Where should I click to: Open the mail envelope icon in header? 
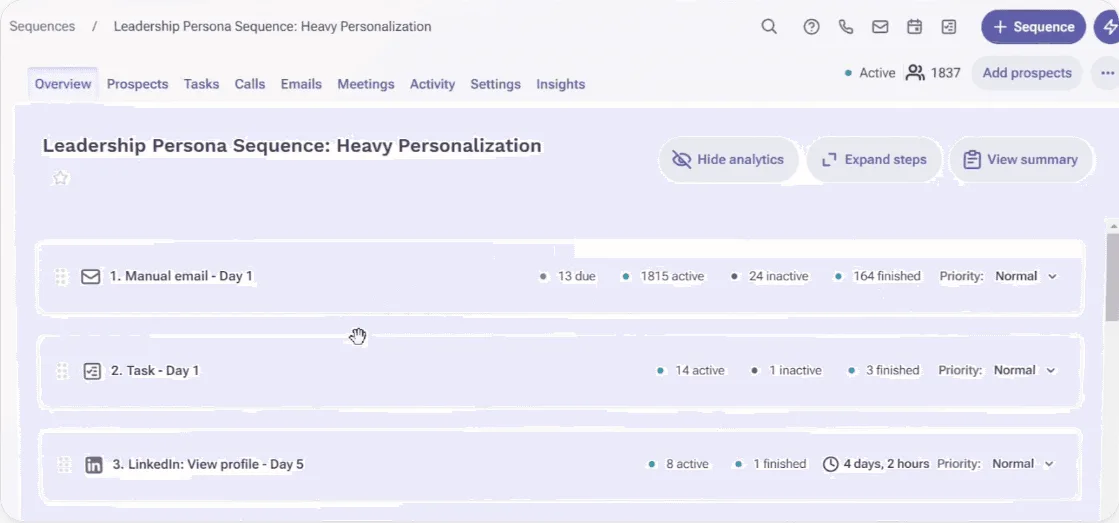[880, 27]
